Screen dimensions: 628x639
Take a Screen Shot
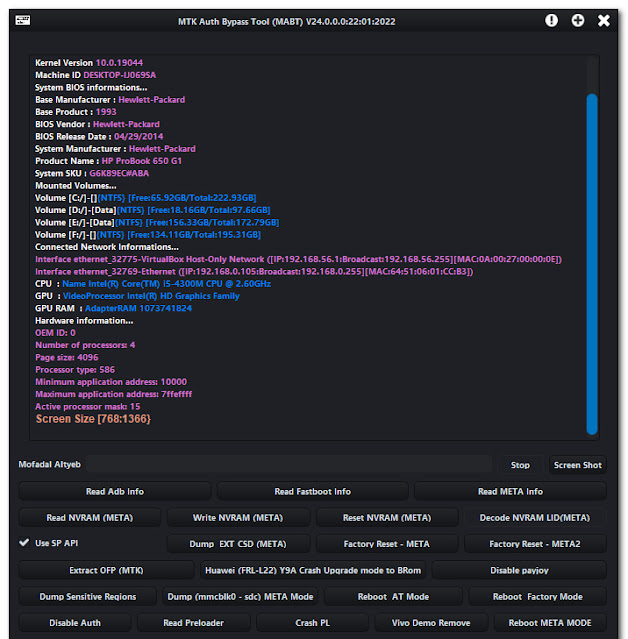[577, 465]
